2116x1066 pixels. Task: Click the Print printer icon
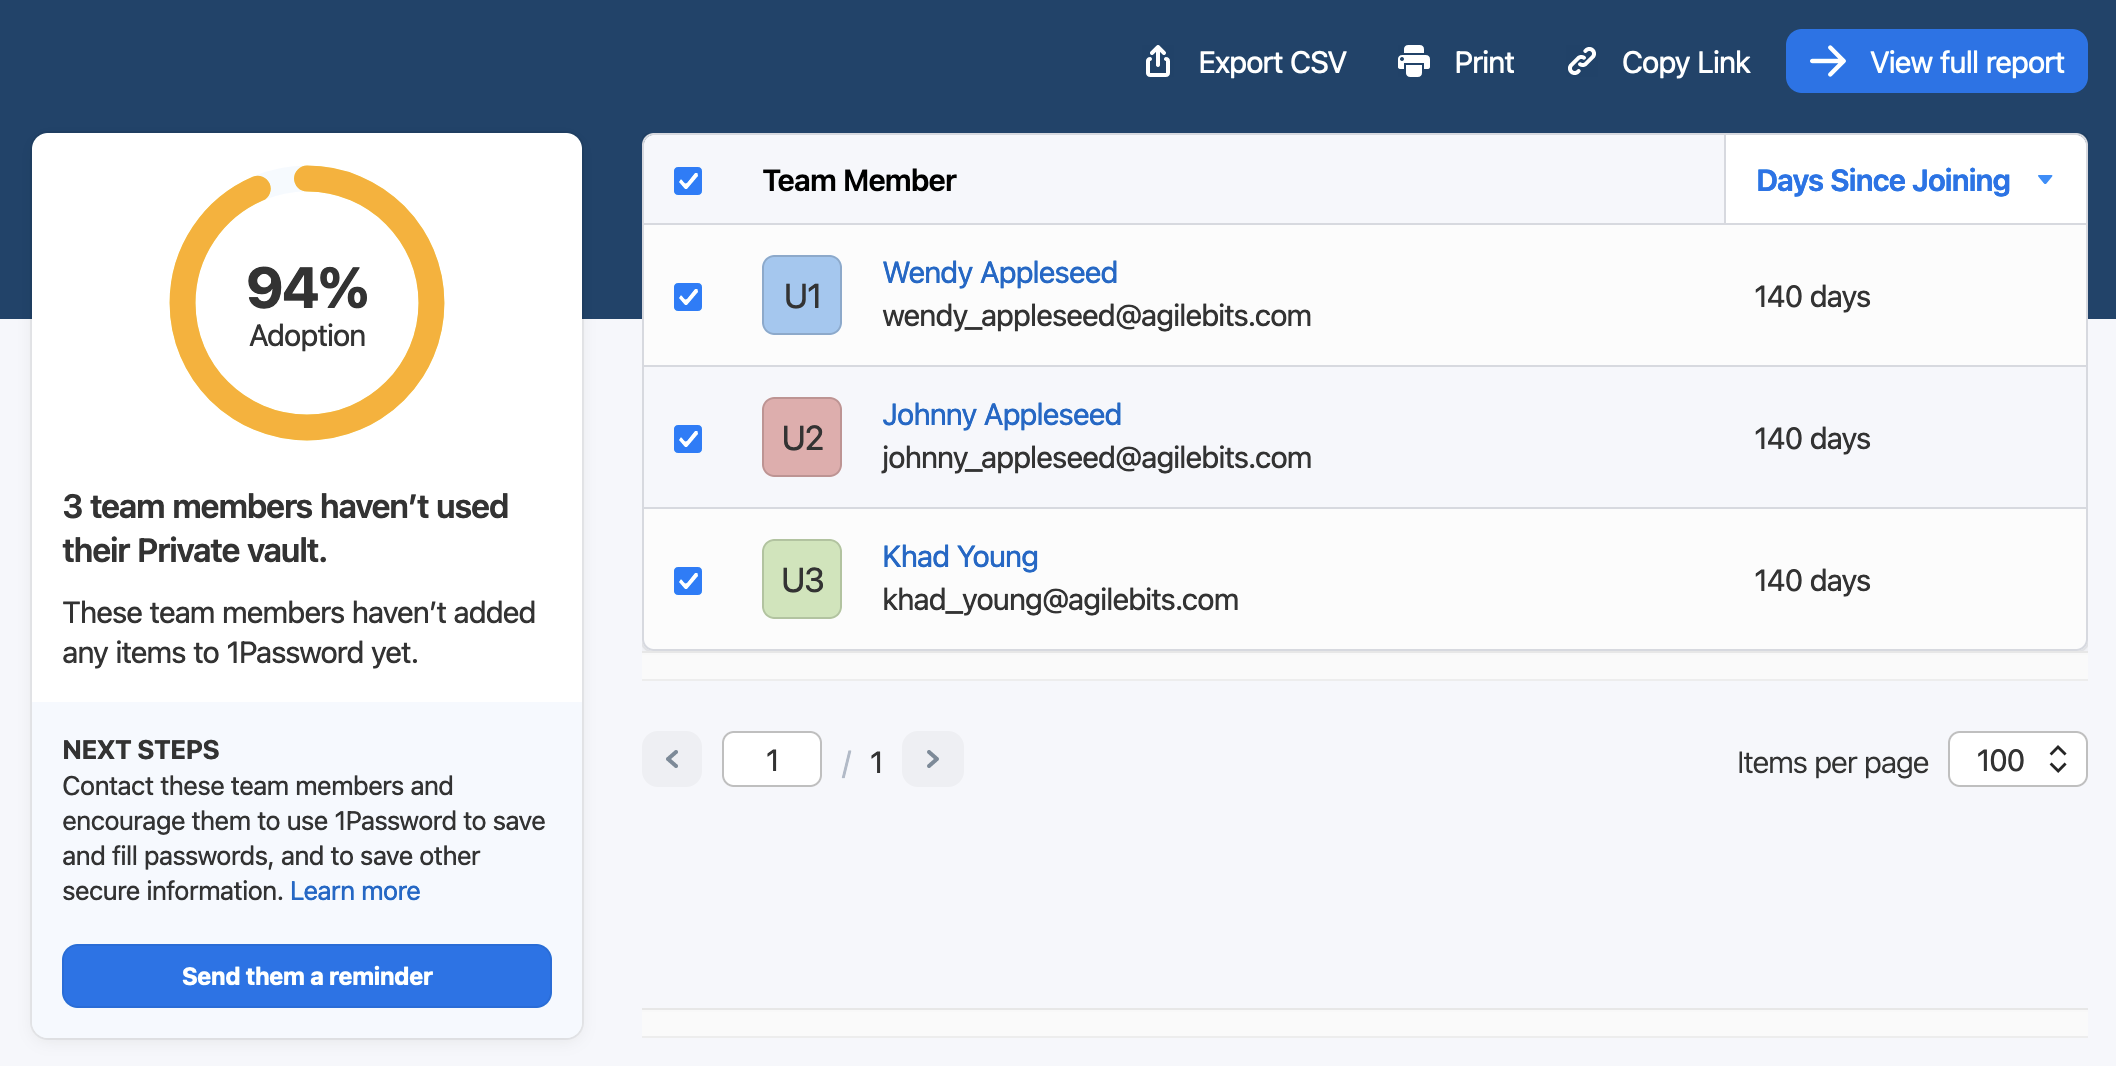point(1412,61)
